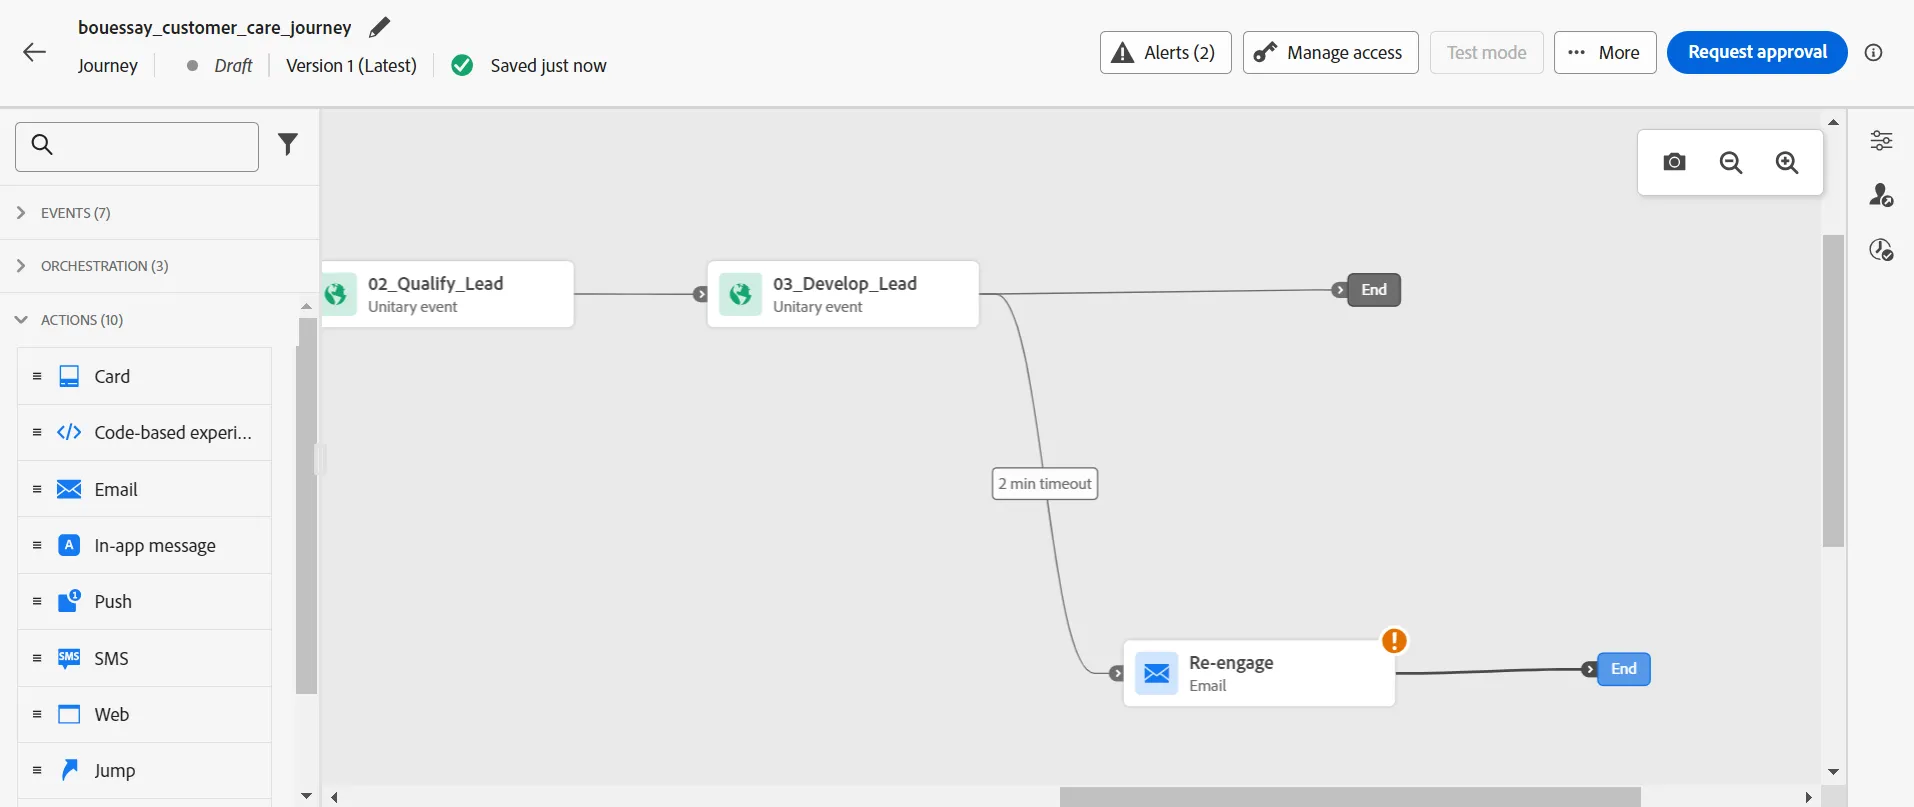Viewport: 1914px width, 807px height.
Task: Click the canvas horizontal scrollbar thumb
Action: click(x=1350, y=797)
